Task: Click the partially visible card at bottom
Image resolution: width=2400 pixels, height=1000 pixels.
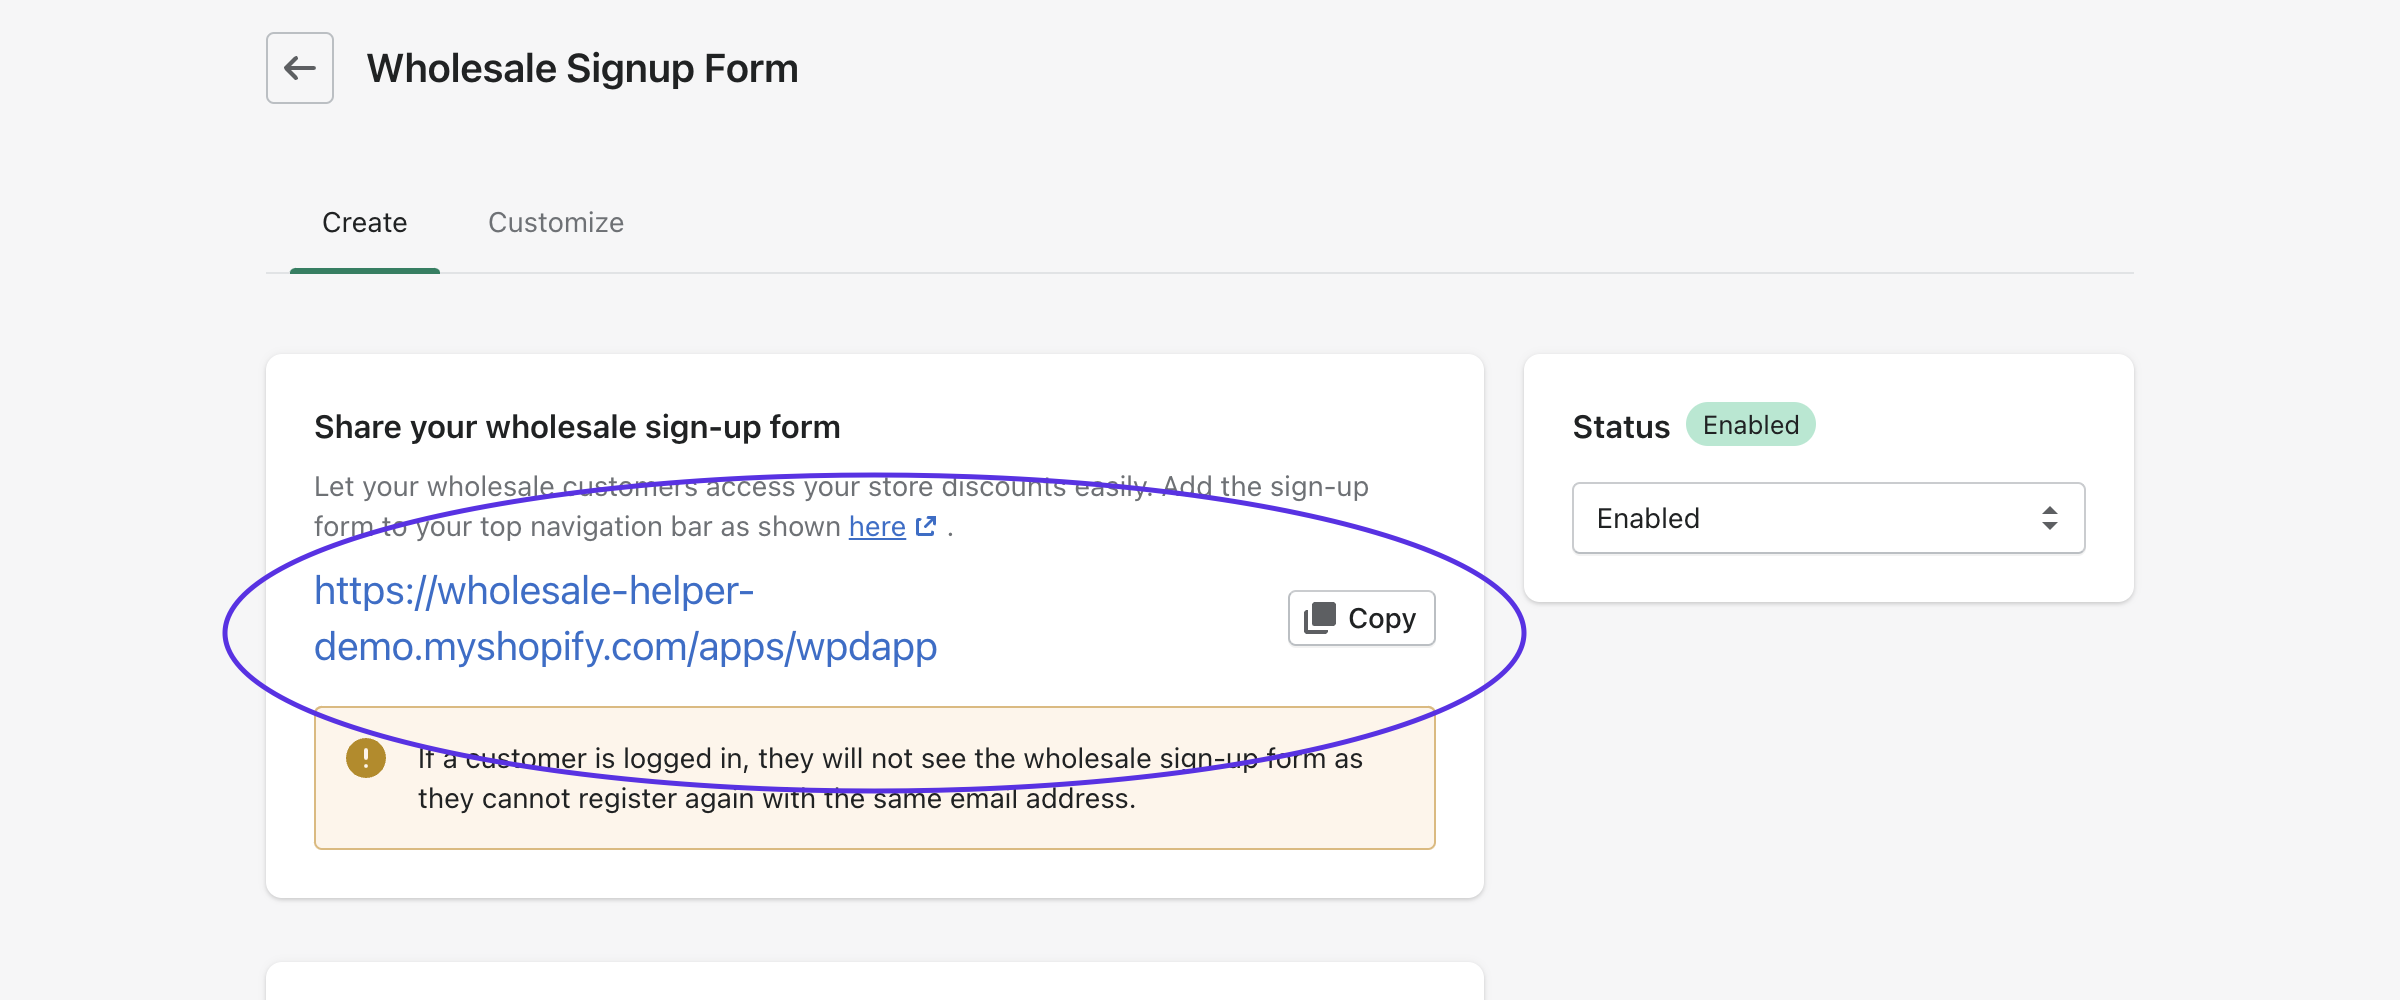Action: 874,981
